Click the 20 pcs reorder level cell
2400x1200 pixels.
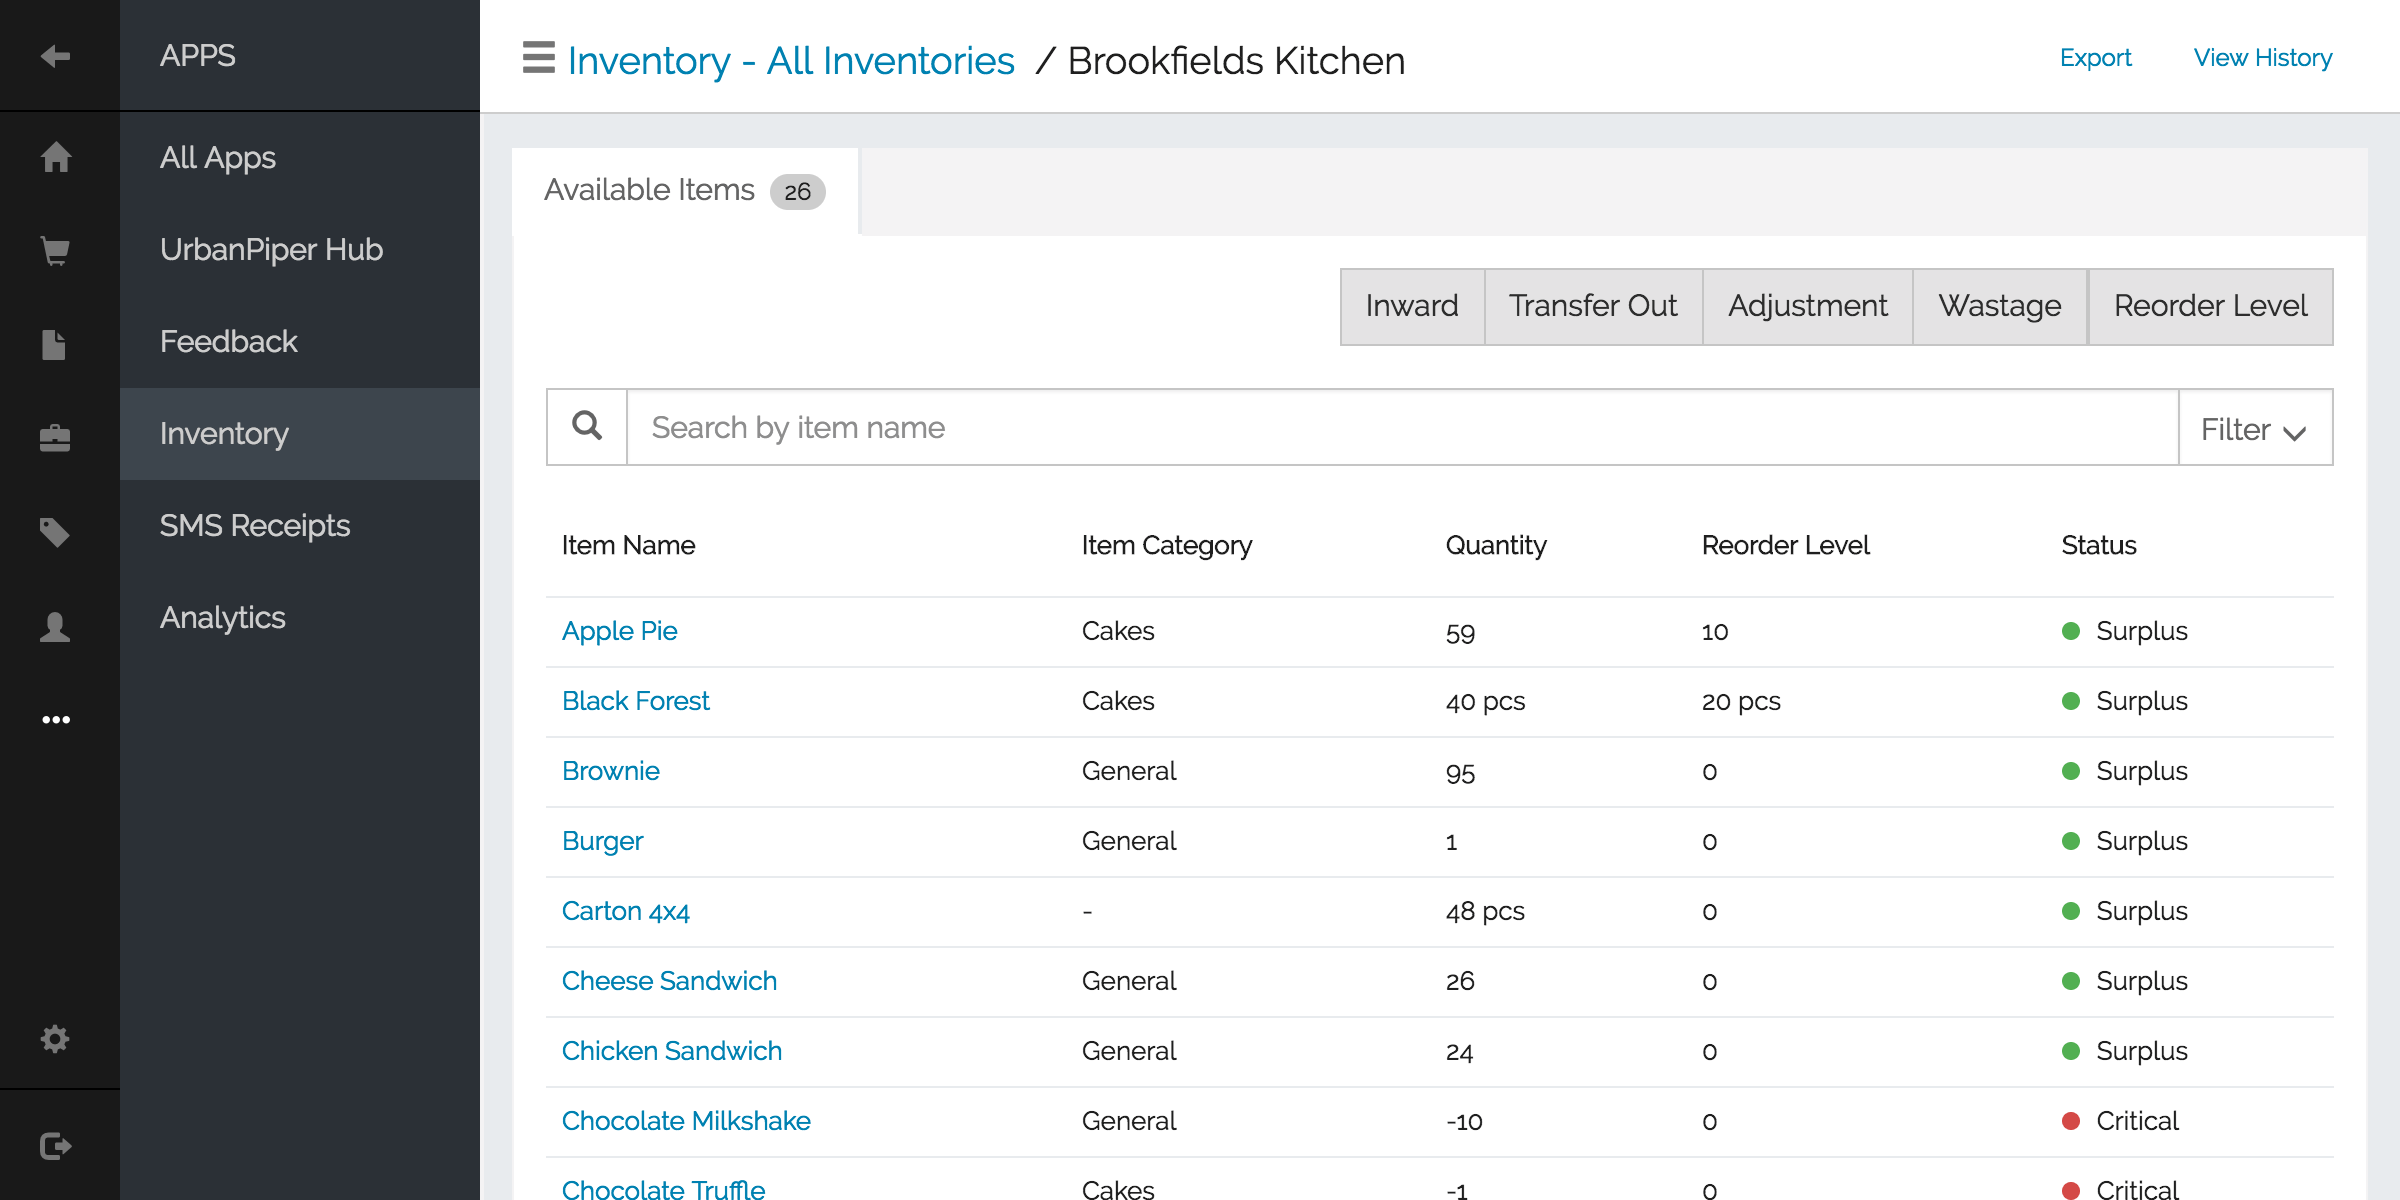[x=1741, y=701]
